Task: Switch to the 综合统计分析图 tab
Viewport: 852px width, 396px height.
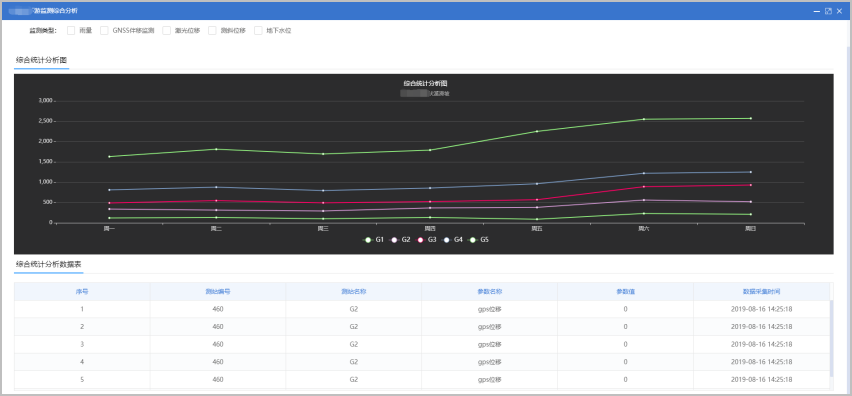Action: [x=42, y=60]
